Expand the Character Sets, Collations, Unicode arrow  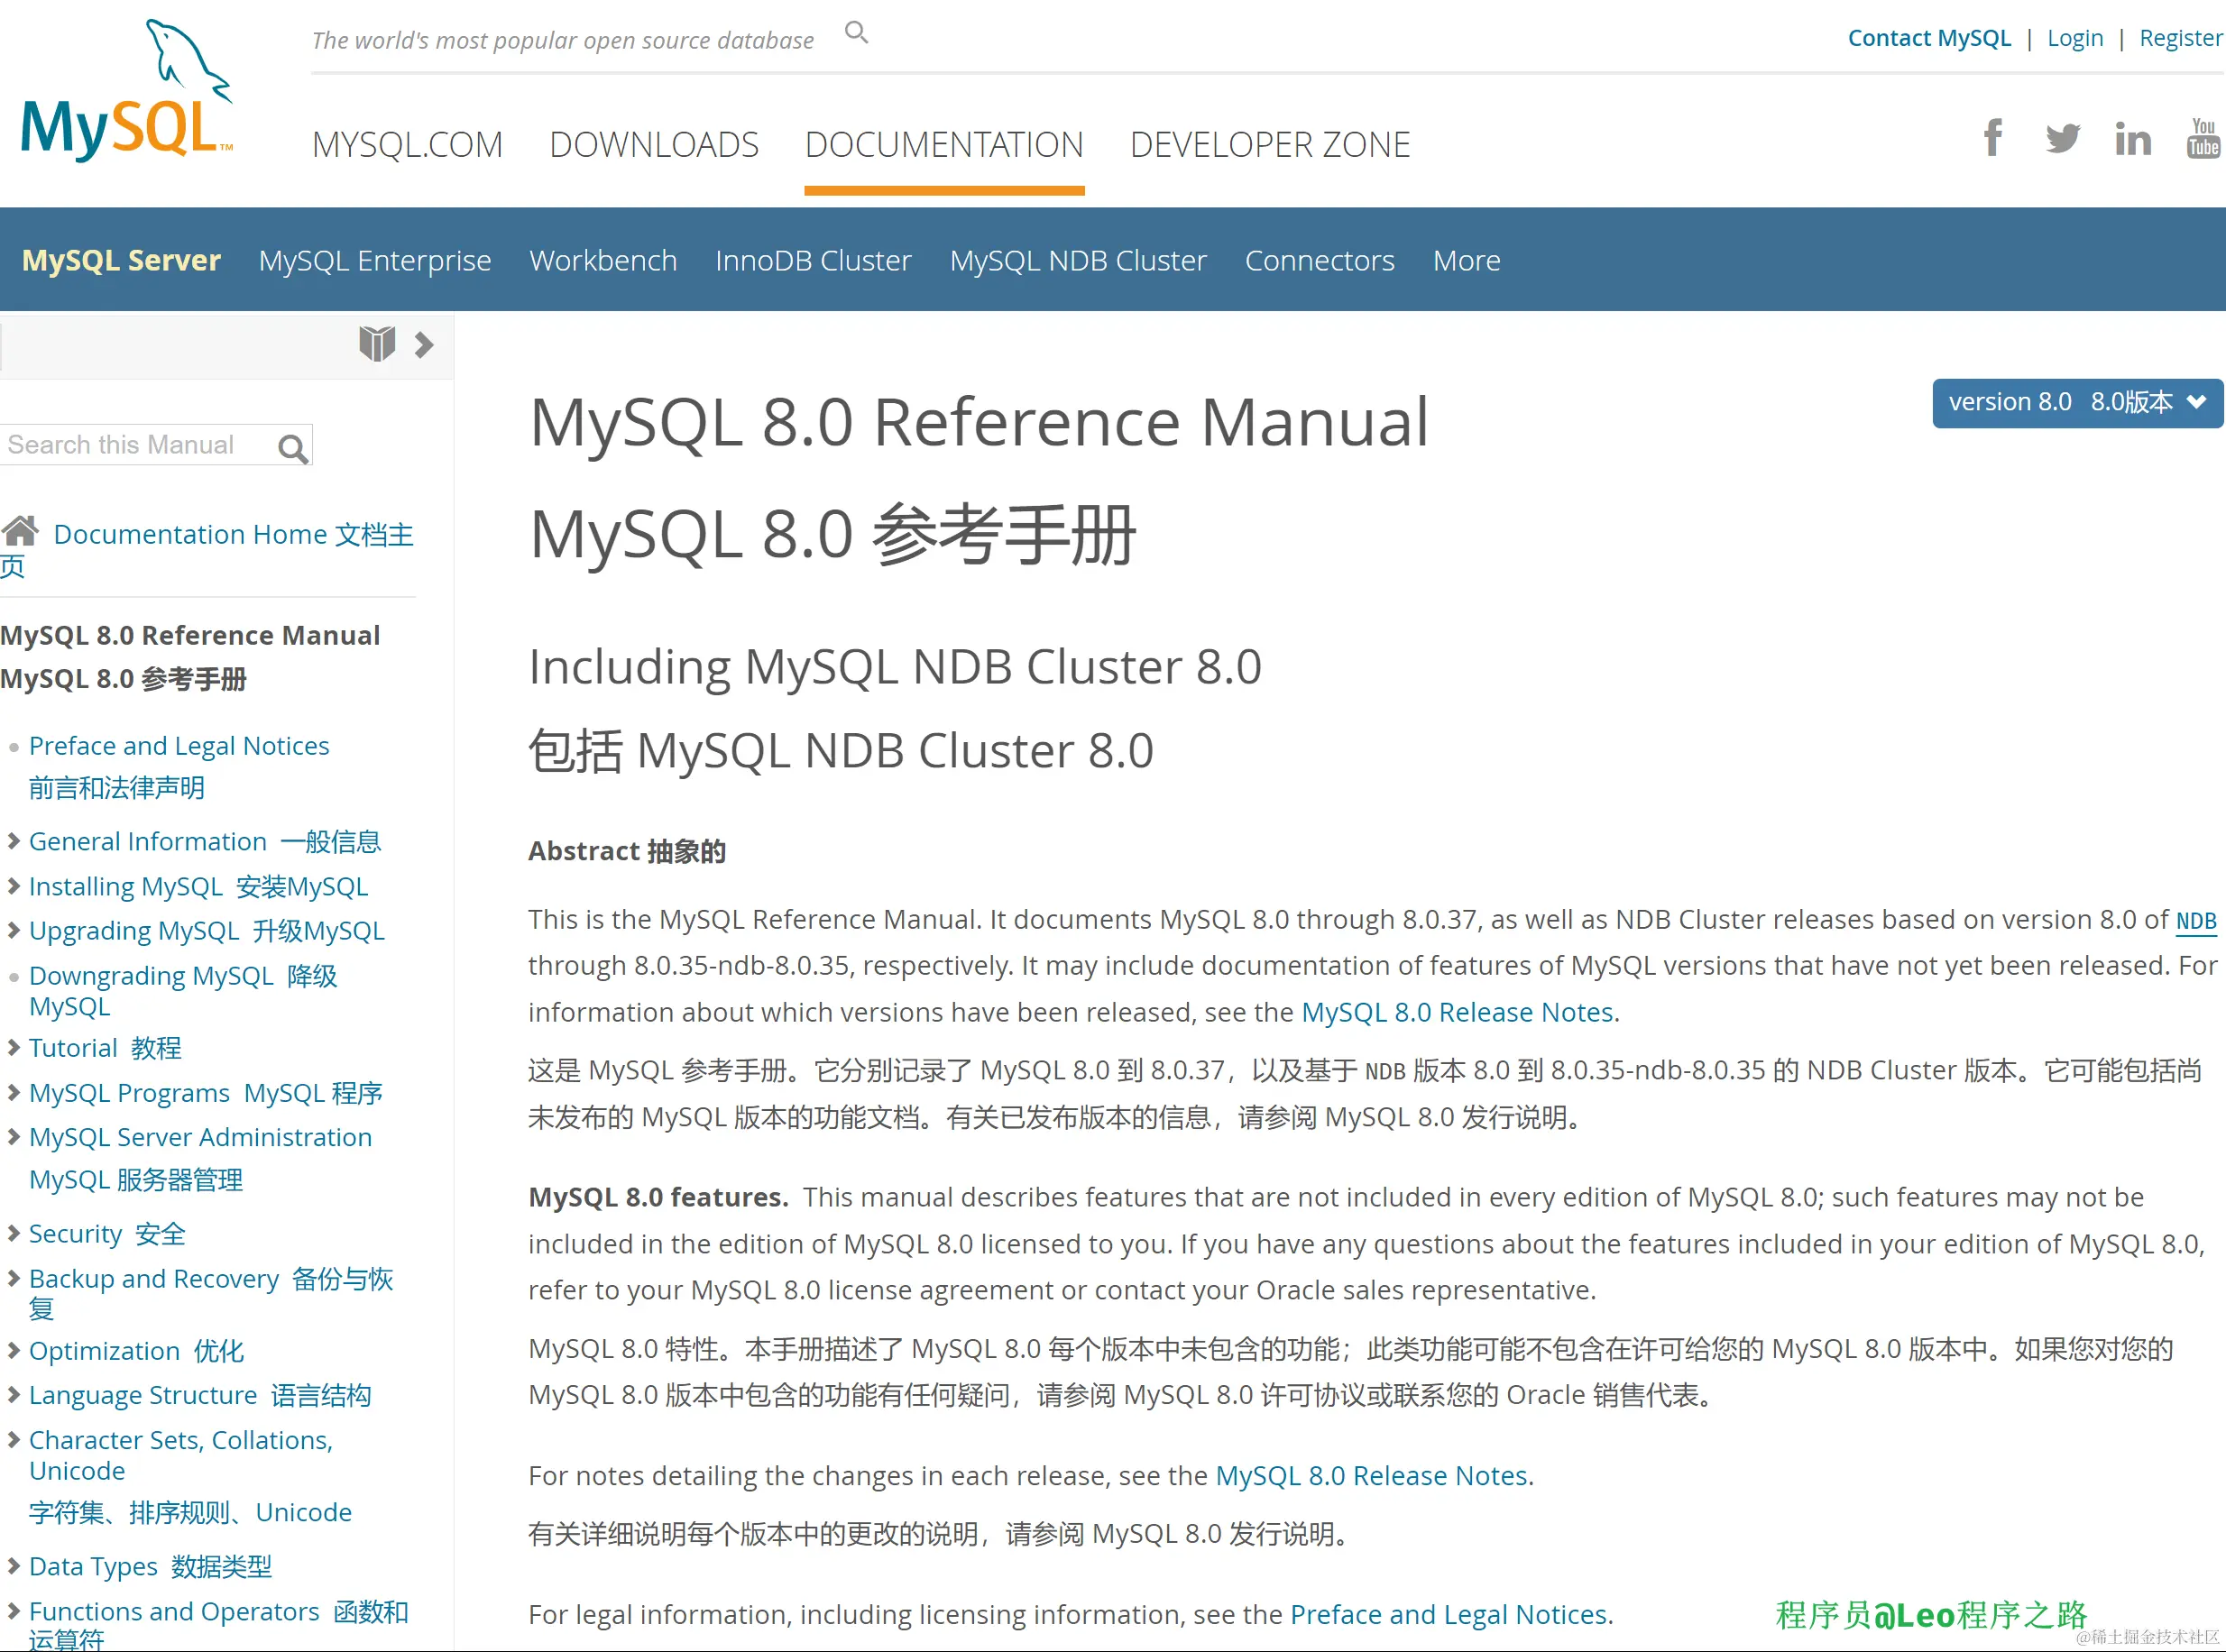(14, 1439)
